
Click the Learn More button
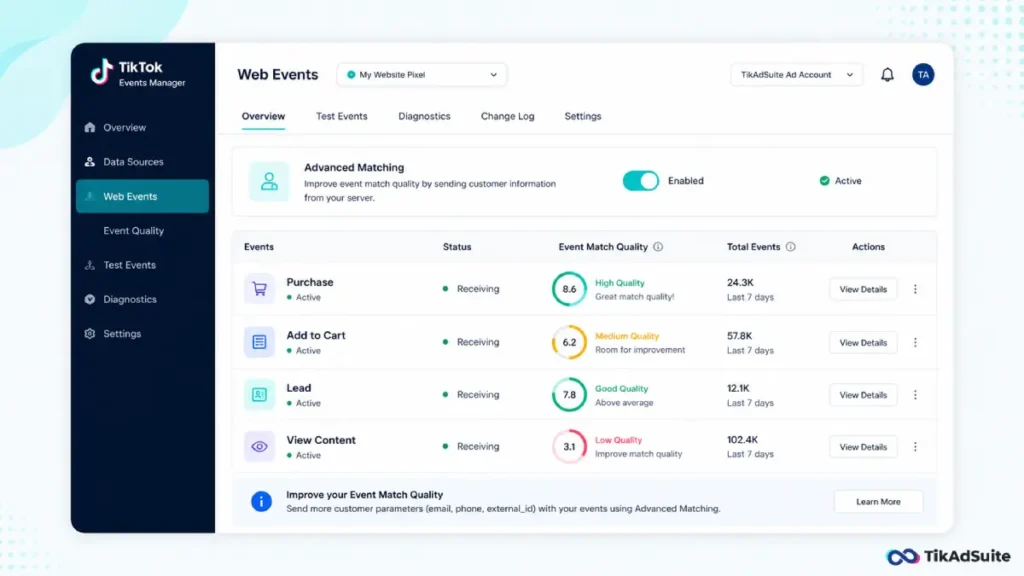pyautogui.click(x=878, y=502)
